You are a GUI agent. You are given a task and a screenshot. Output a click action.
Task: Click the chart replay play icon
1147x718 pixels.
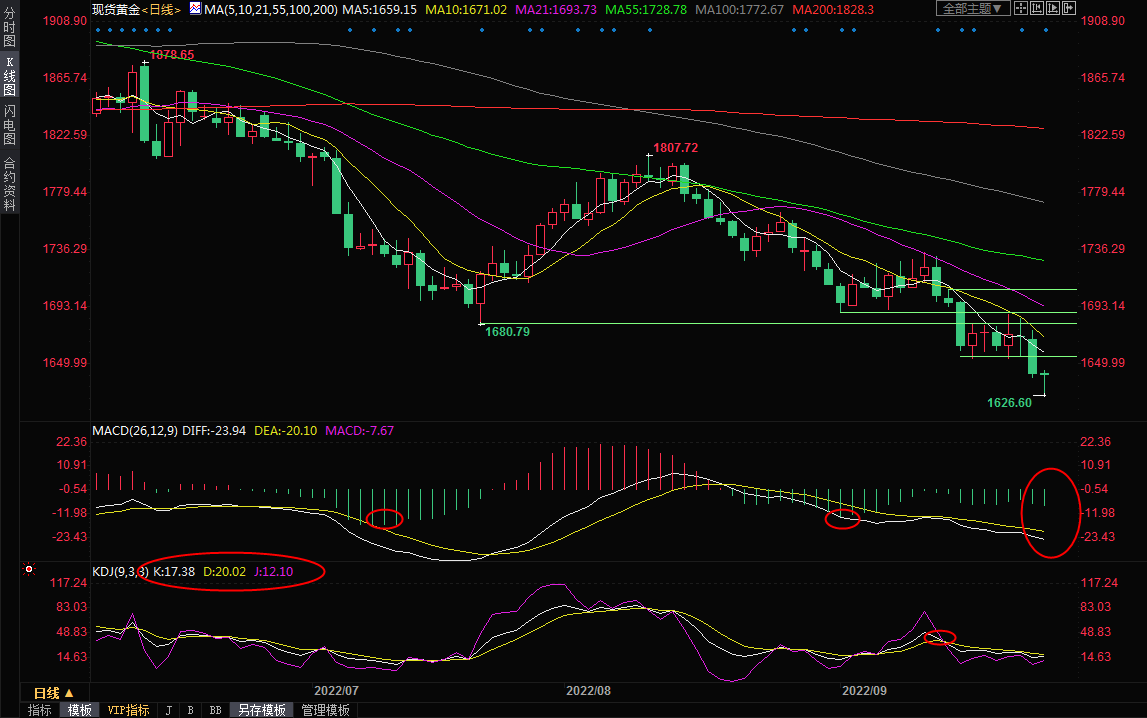(x=1051, y=8)
